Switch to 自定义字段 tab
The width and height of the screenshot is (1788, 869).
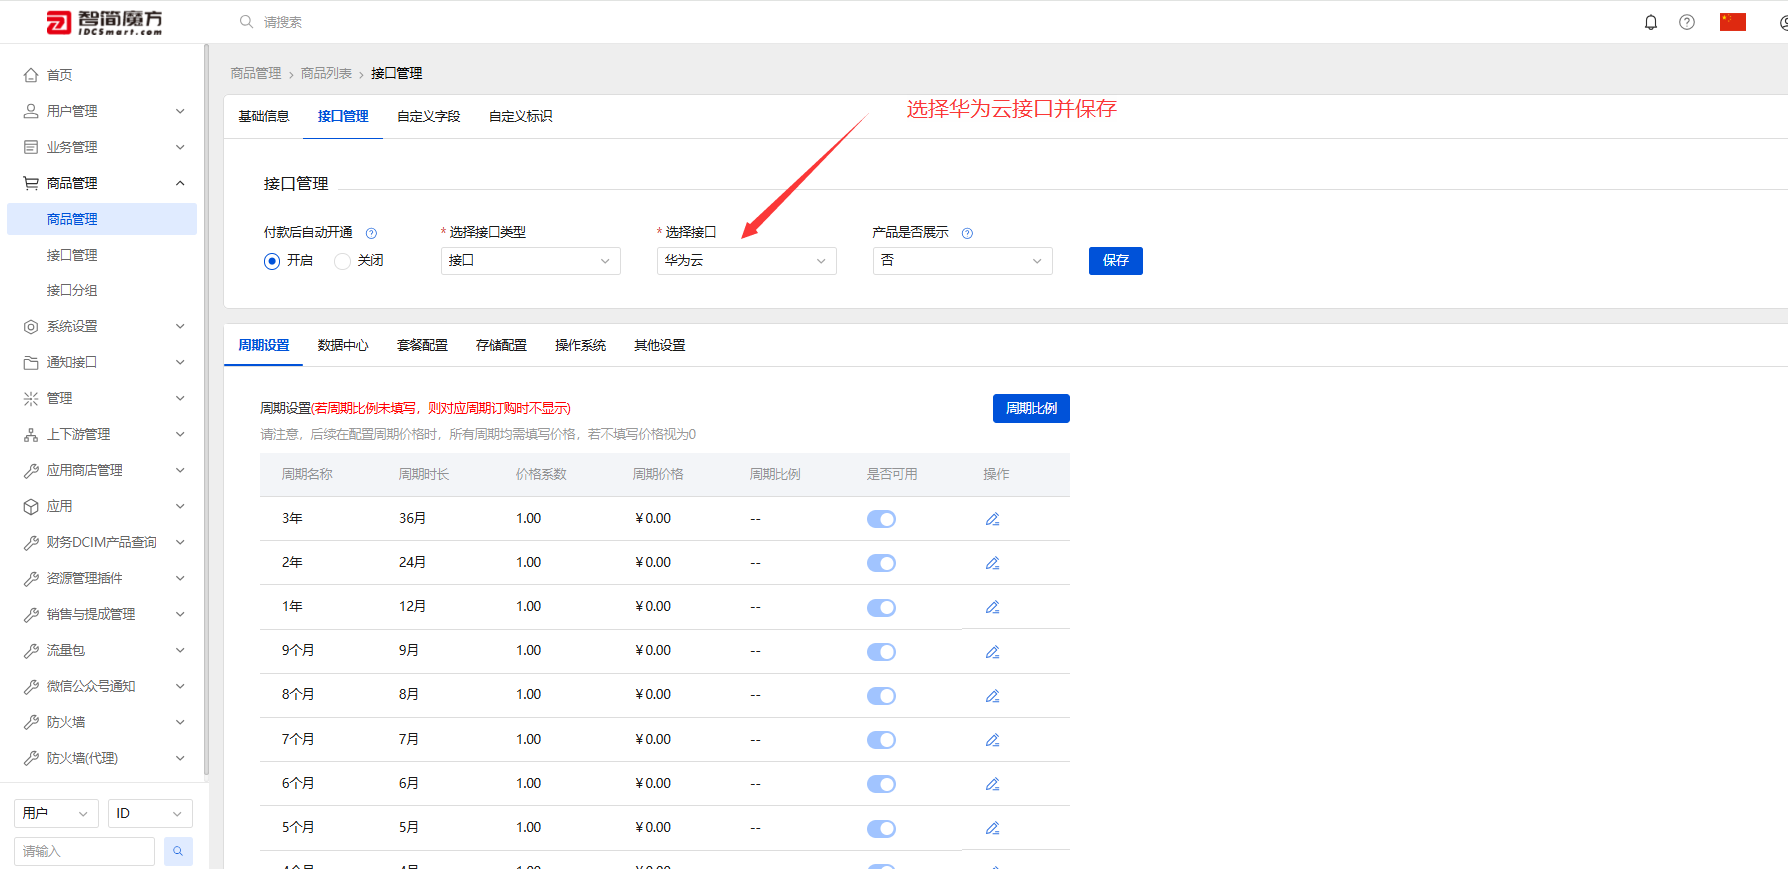coord(429,117)
